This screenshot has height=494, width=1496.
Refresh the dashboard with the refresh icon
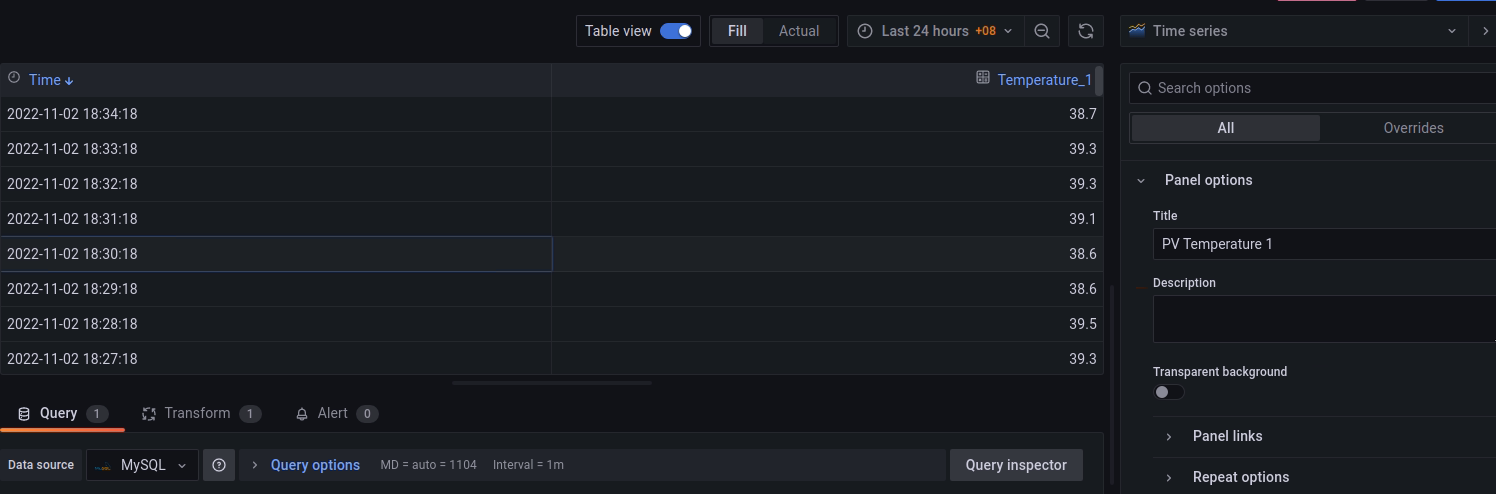1085,31
